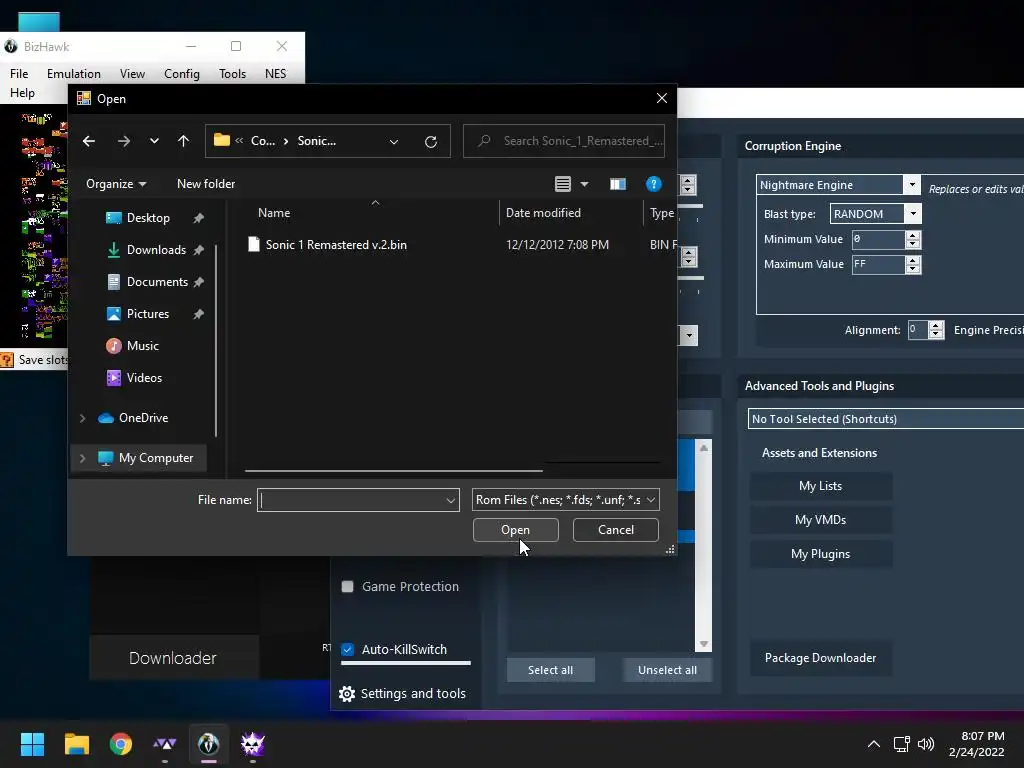Screen dimensions: 1024x768
Task: Open BizHawk Config menu
Action: click(x=182, y=74)
